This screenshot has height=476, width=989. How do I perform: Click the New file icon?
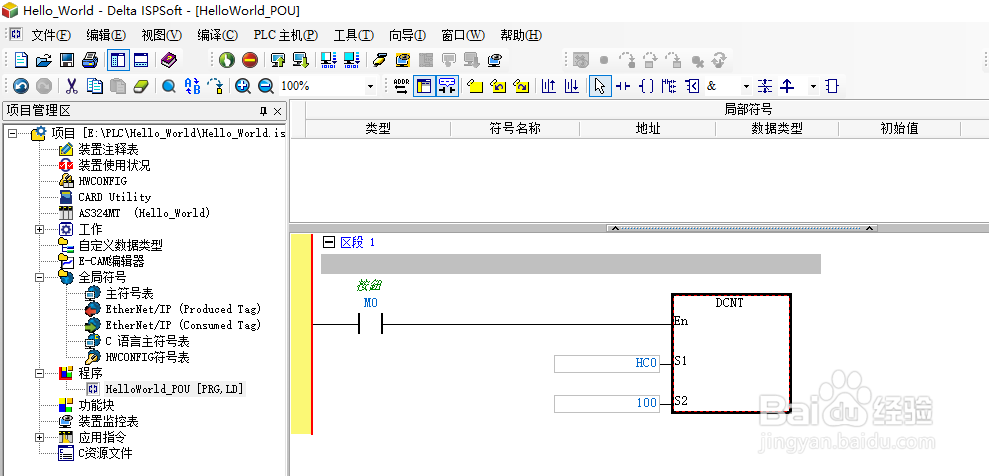tap(21, 60)
